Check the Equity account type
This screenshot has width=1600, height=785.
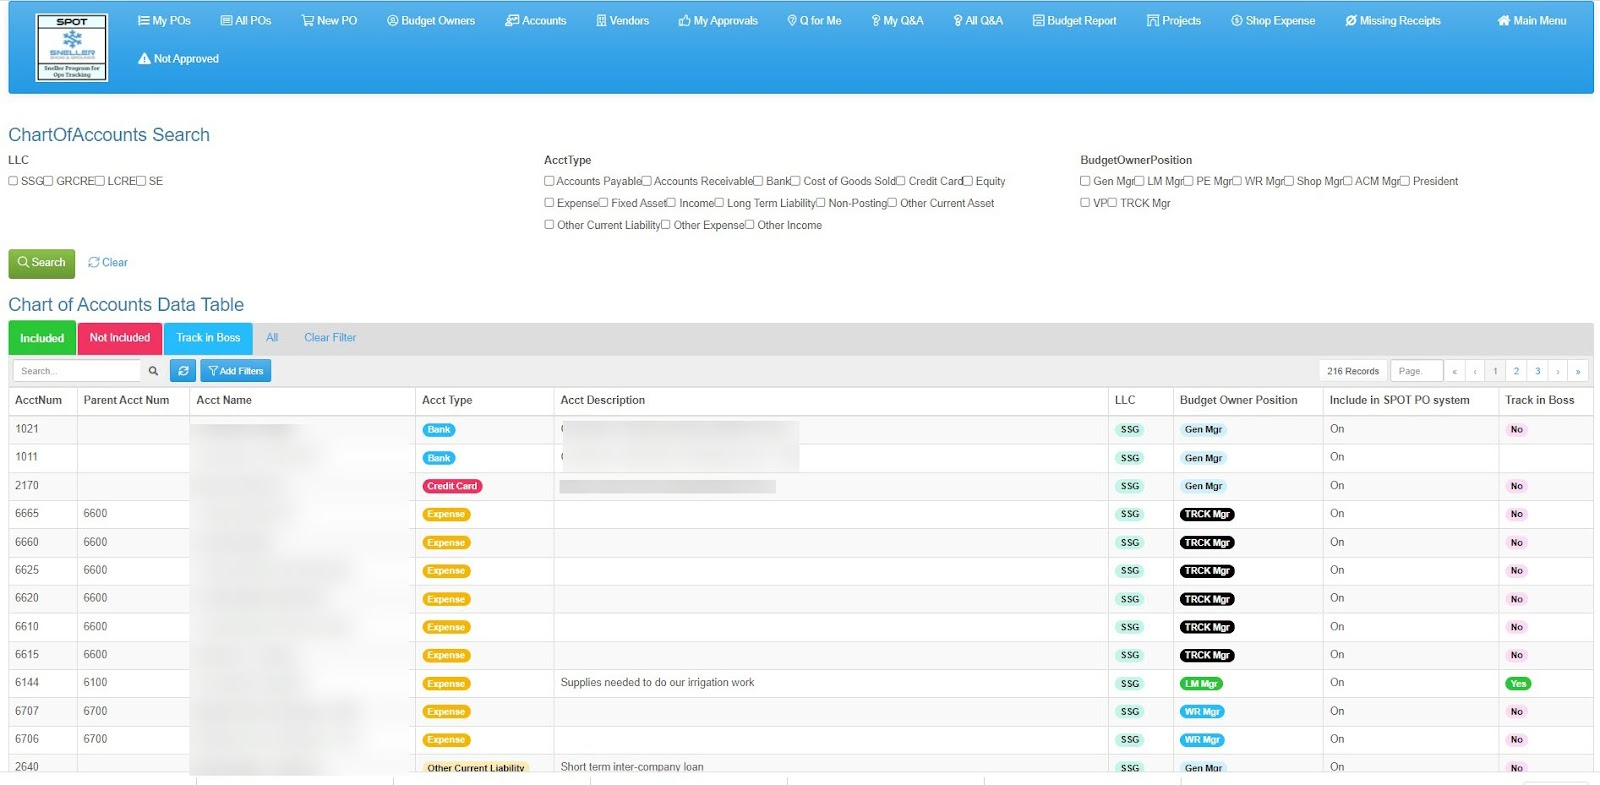click(x=967, y=181)
